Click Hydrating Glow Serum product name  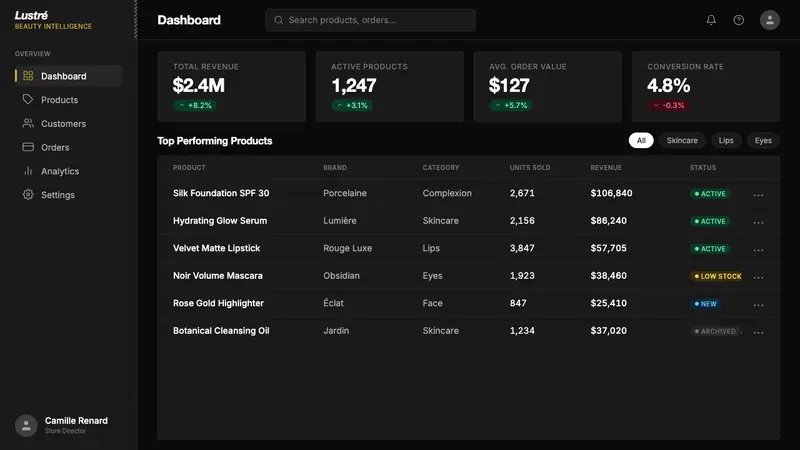click(220, 220)
